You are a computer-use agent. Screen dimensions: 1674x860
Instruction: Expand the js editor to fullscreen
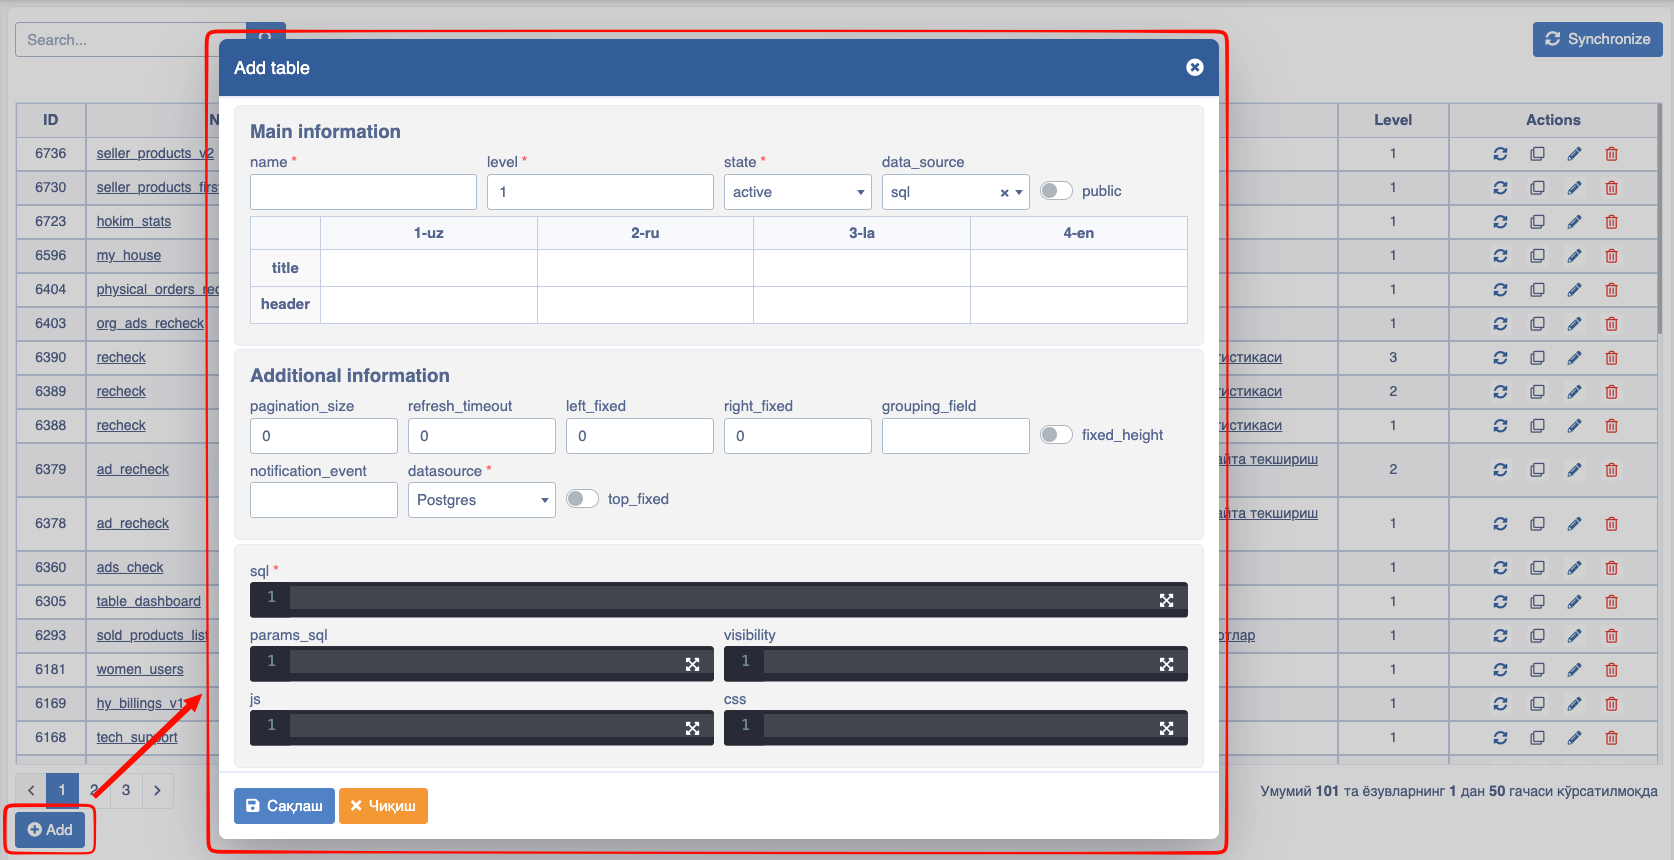tap(692, 728)
